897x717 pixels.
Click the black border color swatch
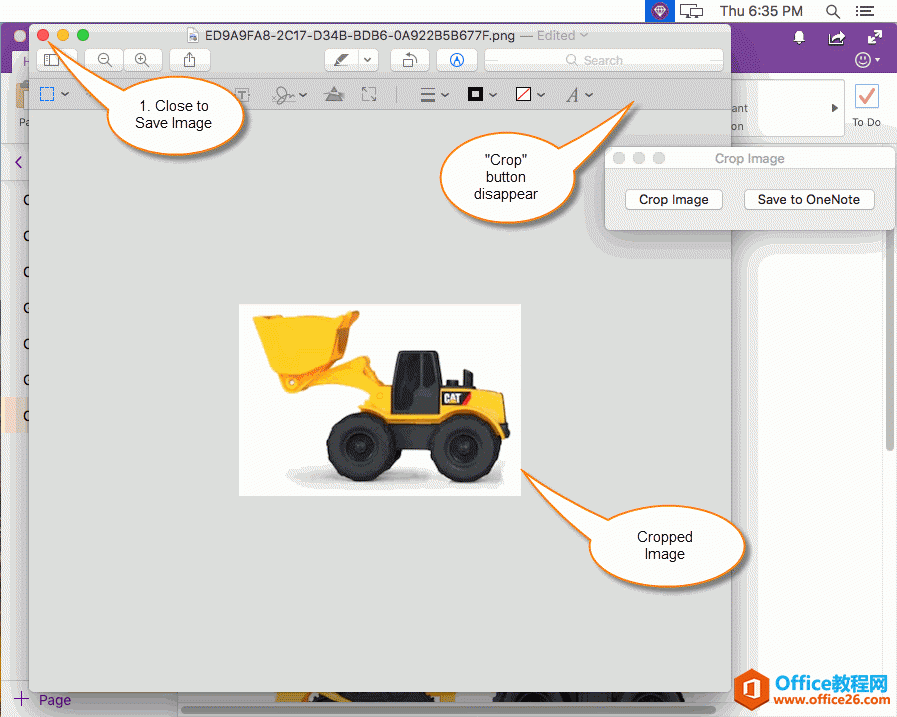[474, 94]
